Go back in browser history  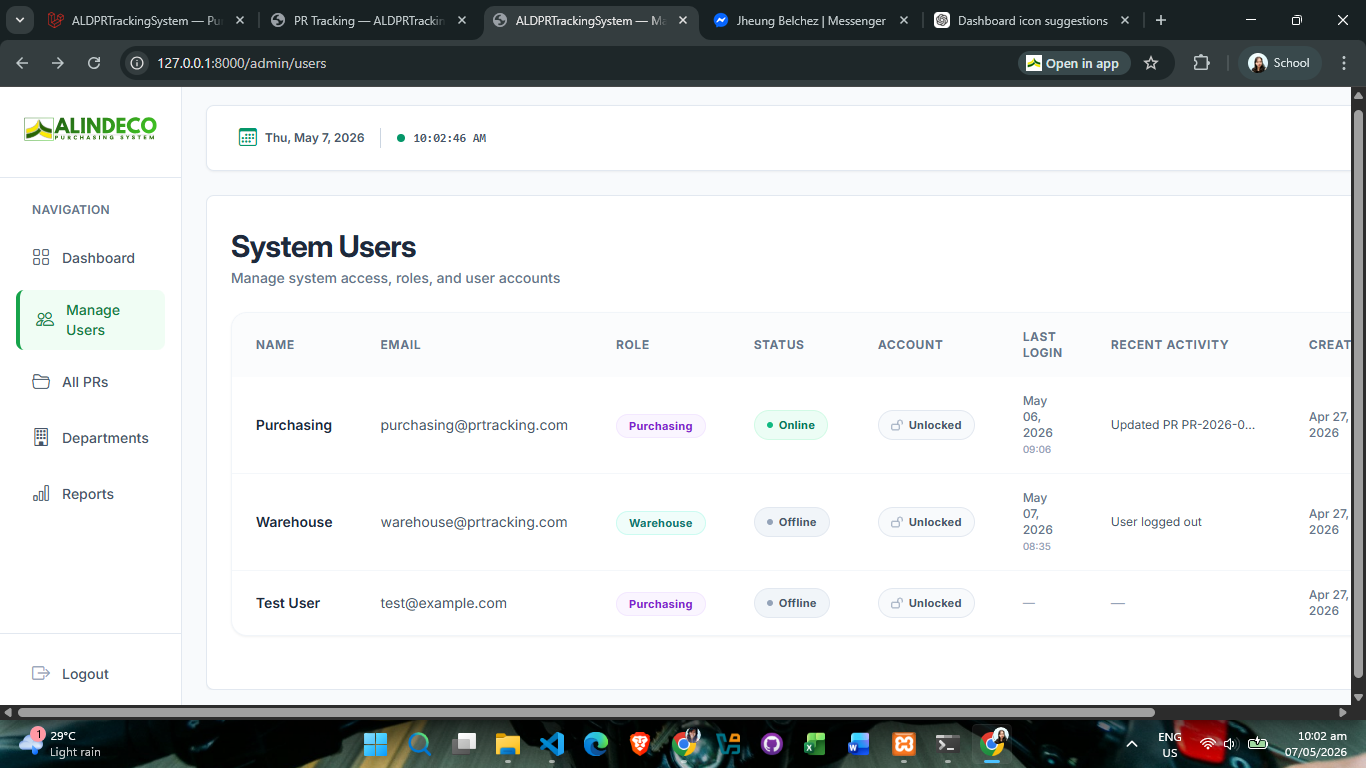point(22,63)
